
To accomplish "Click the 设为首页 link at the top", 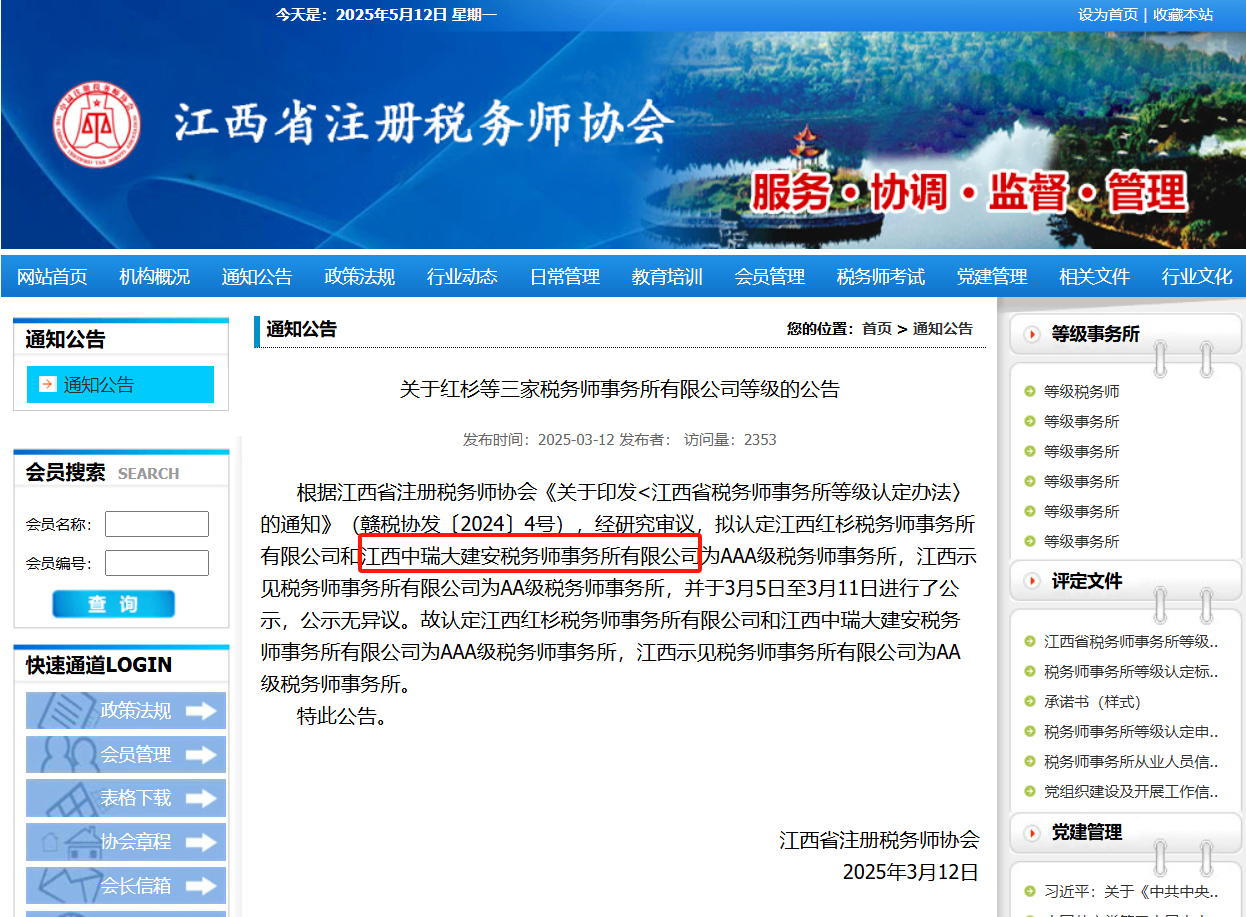I will click(1107, 15).
